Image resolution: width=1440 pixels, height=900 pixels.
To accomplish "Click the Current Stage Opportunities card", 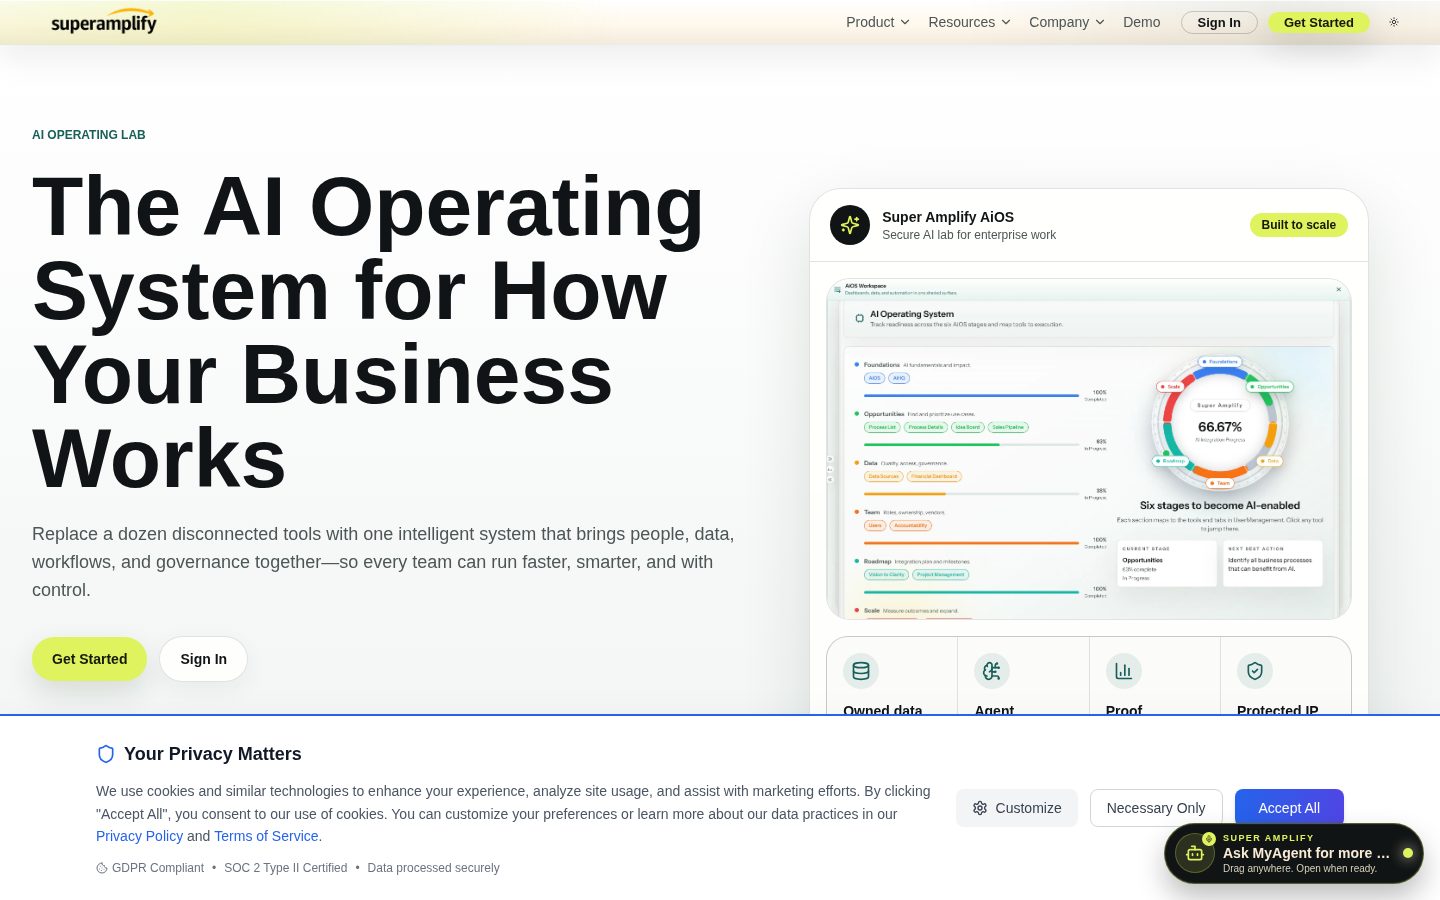I will tap(1167, 564).
